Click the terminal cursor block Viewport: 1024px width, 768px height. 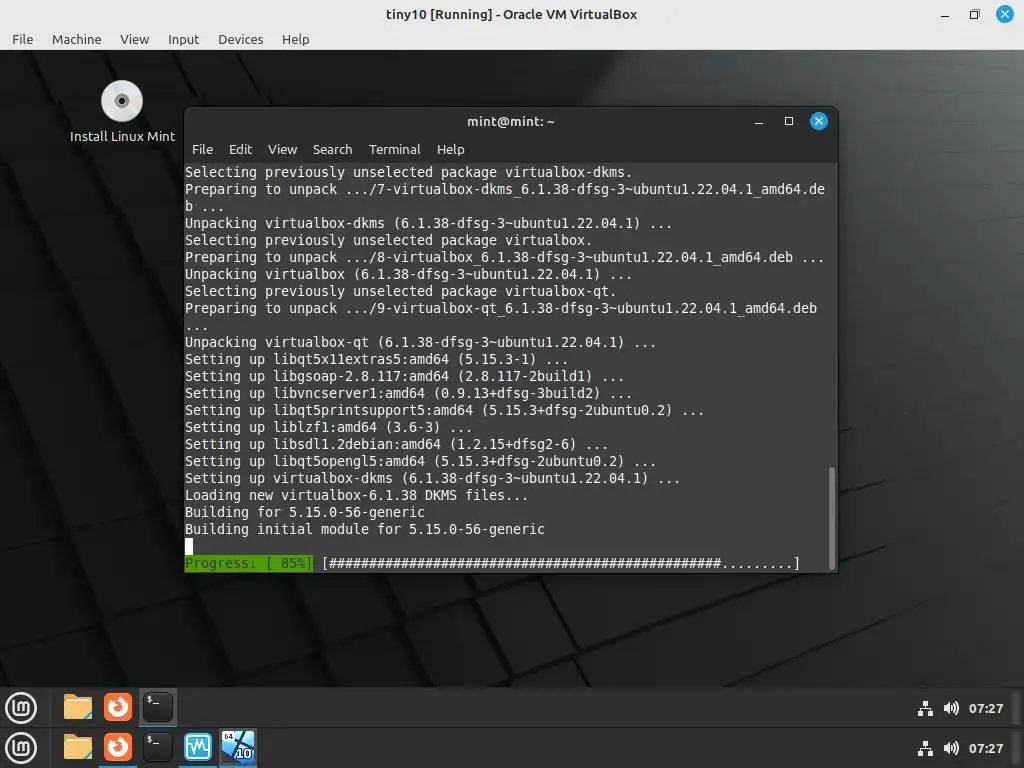click(x=189, y=547)
